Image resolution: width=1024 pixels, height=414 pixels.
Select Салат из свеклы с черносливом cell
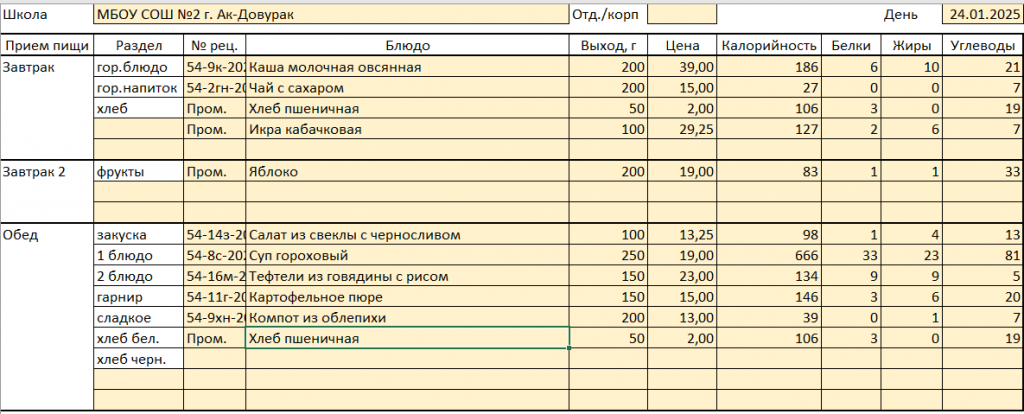407,235
